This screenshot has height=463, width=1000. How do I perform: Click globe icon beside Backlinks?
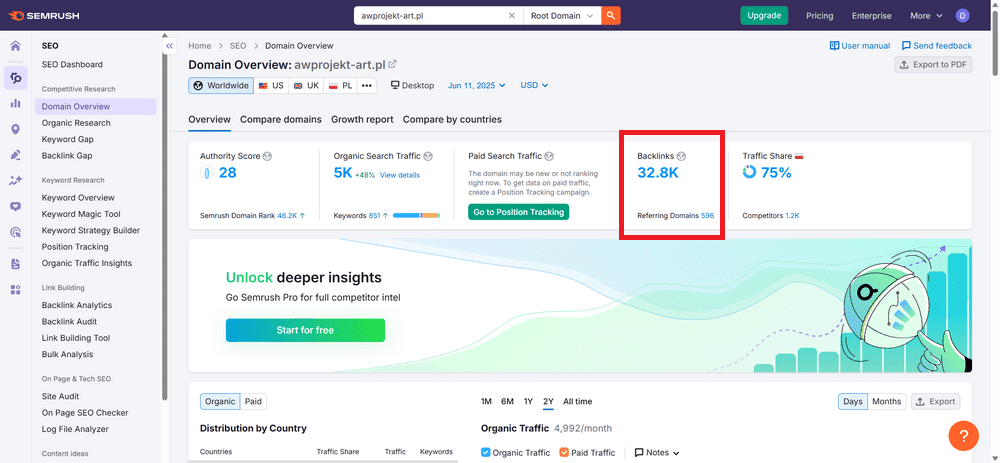(681, 156)
